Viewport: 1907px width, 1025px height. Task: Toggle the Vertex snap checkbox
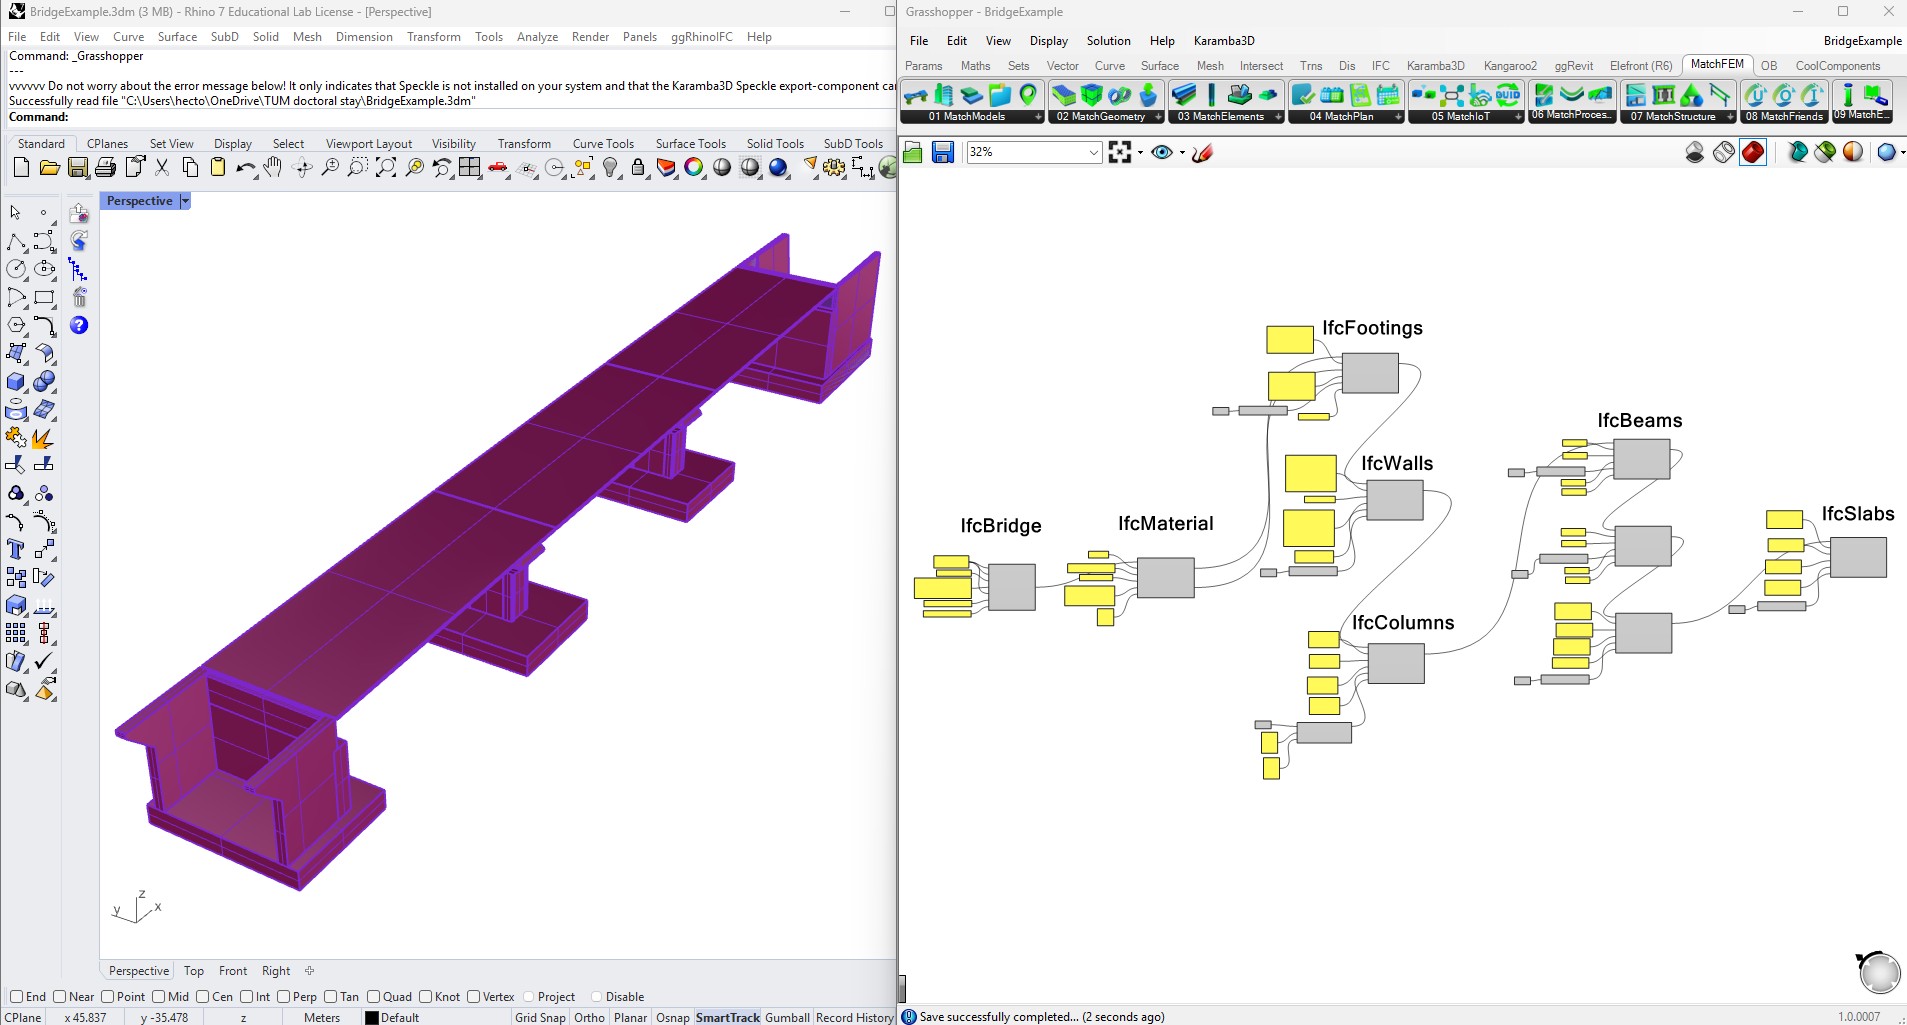point(474,996)
